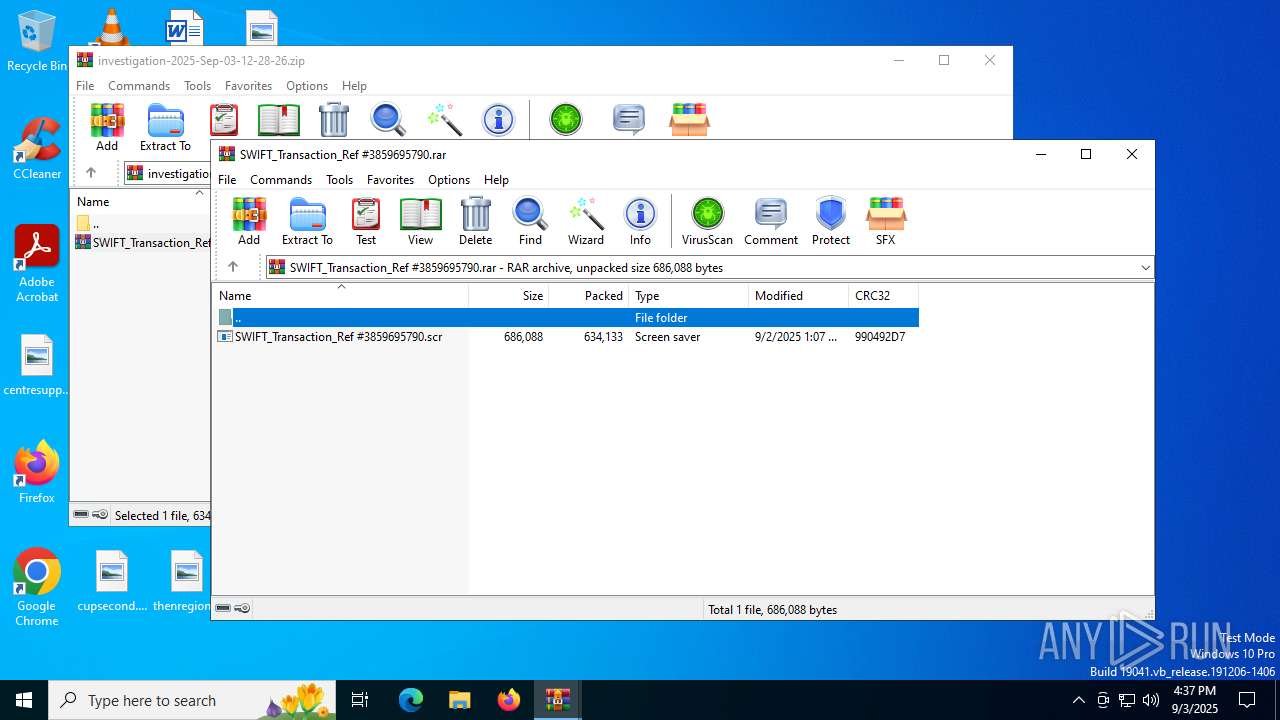
Task: Open Commands menu in investigation zip window
Action: pyautogui.click(x=139, y=85)
